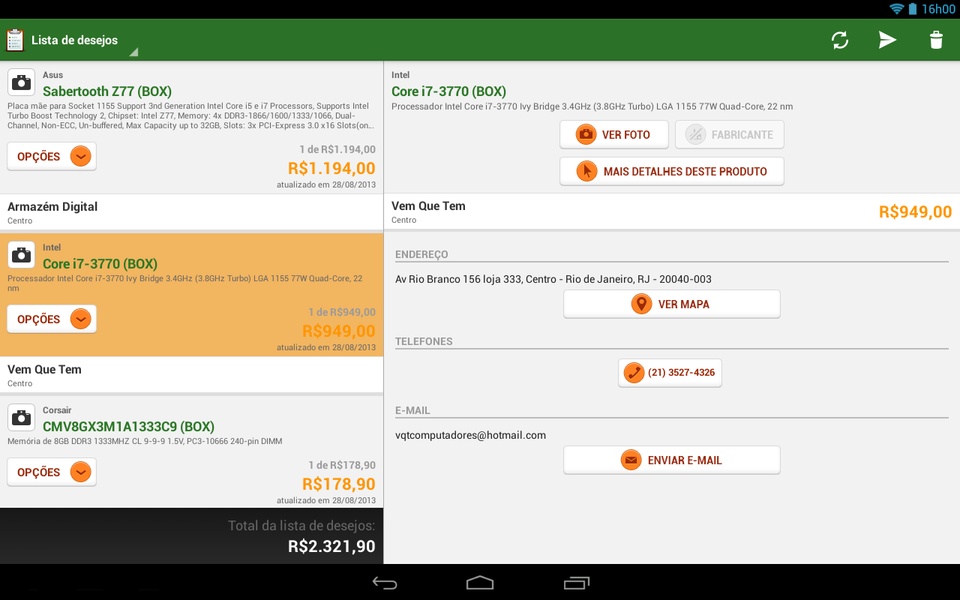Screen dimensions: 960x600
Task: Tap the send/share wish list icon
Action: (887, 40)
